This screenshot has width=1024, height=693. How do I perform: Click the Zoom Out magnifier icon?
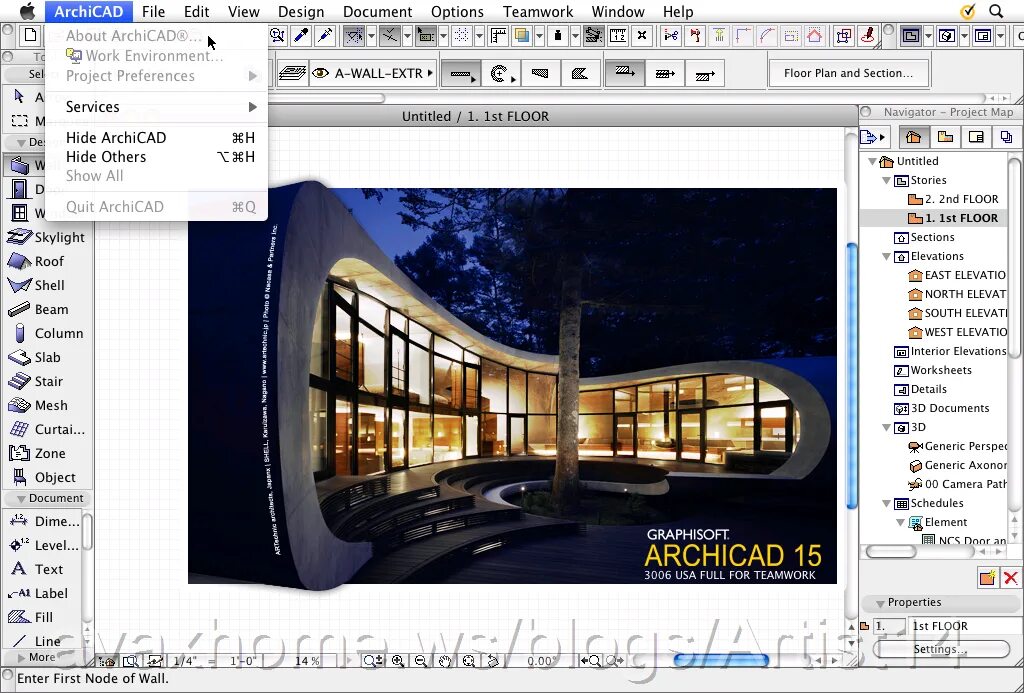coord(421,661)
